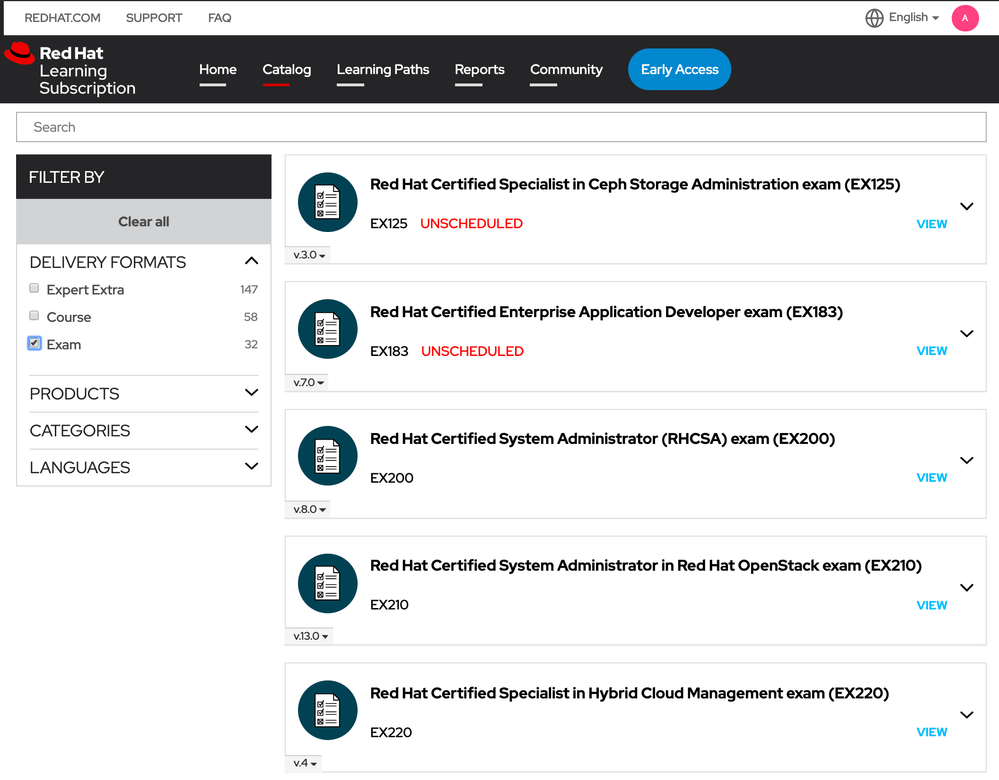Enable the Expert Extra filter checkbox
This screenshot has width=999, height=780.
coord(35,289)
